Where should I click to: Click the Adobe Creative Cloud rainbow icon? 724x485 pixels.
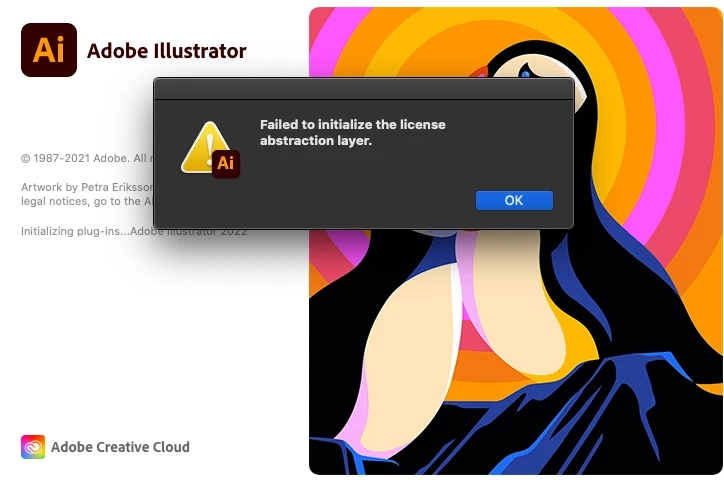pyautogui.click(x=33, y=447)
